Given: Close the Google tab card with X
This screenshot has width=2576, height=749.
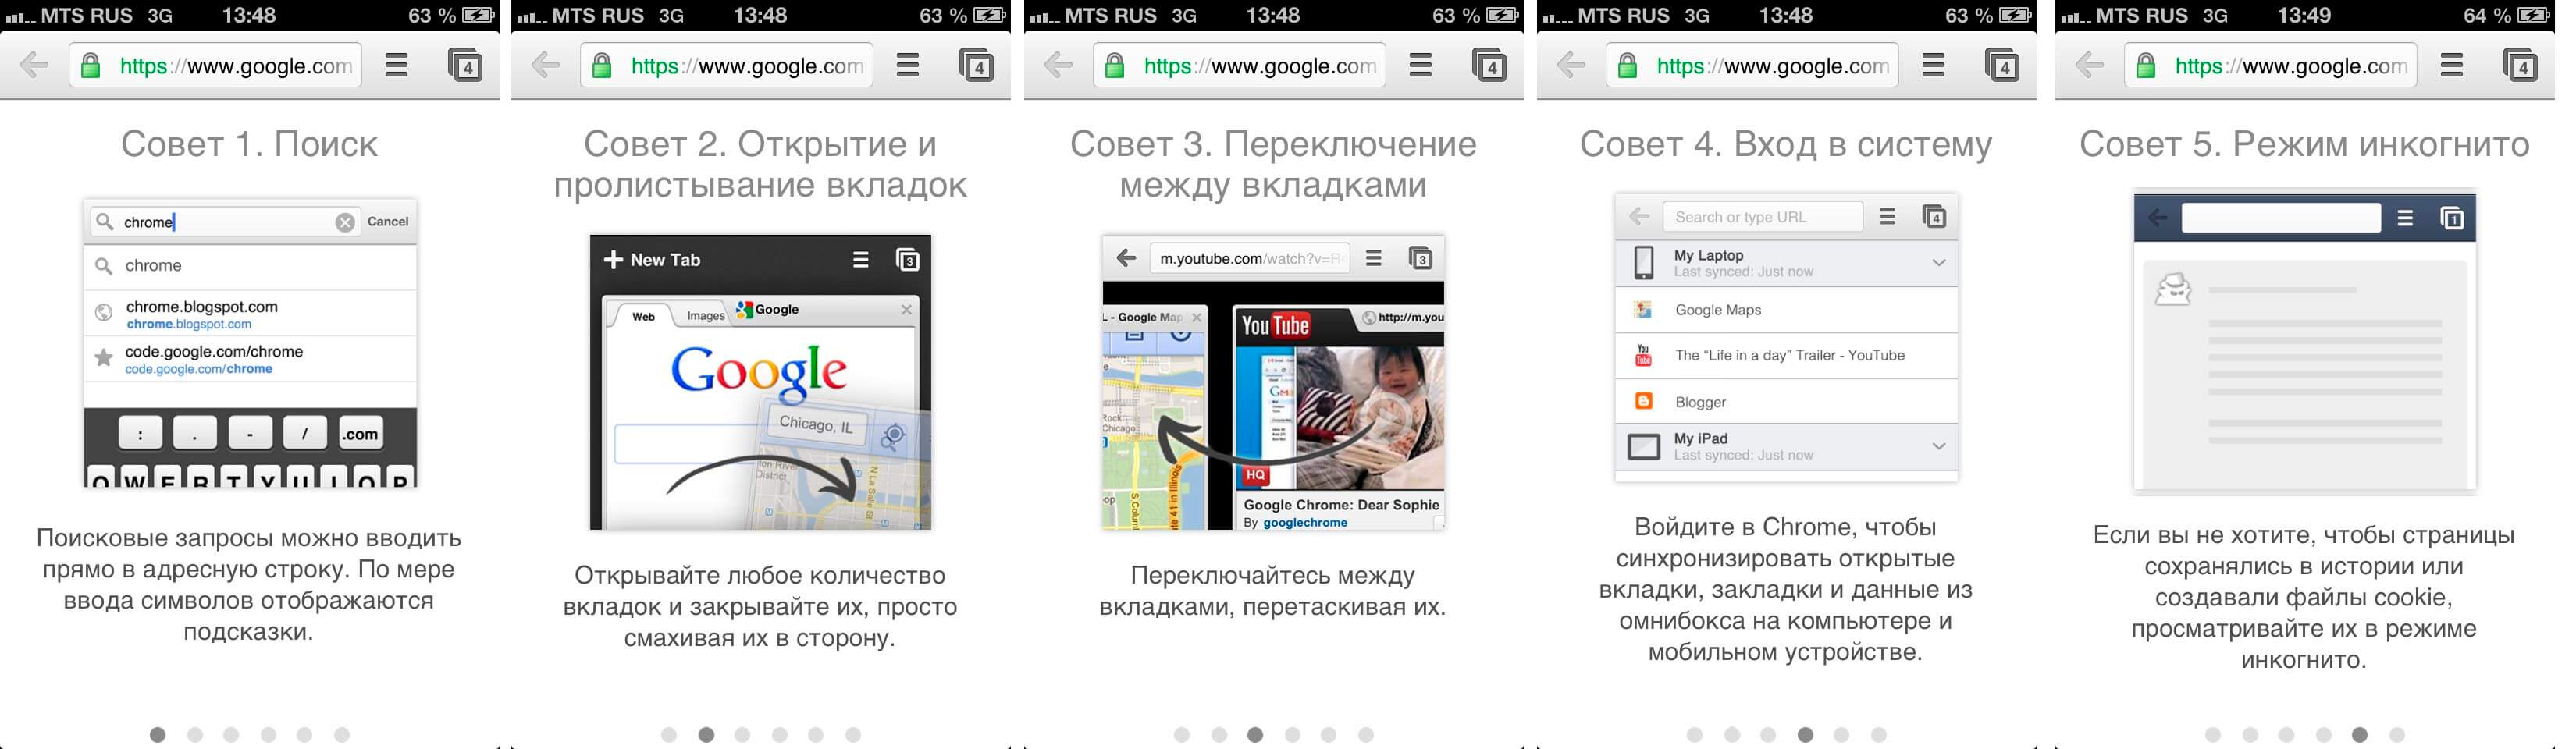Looking at the screenshot, I should 907,310.
